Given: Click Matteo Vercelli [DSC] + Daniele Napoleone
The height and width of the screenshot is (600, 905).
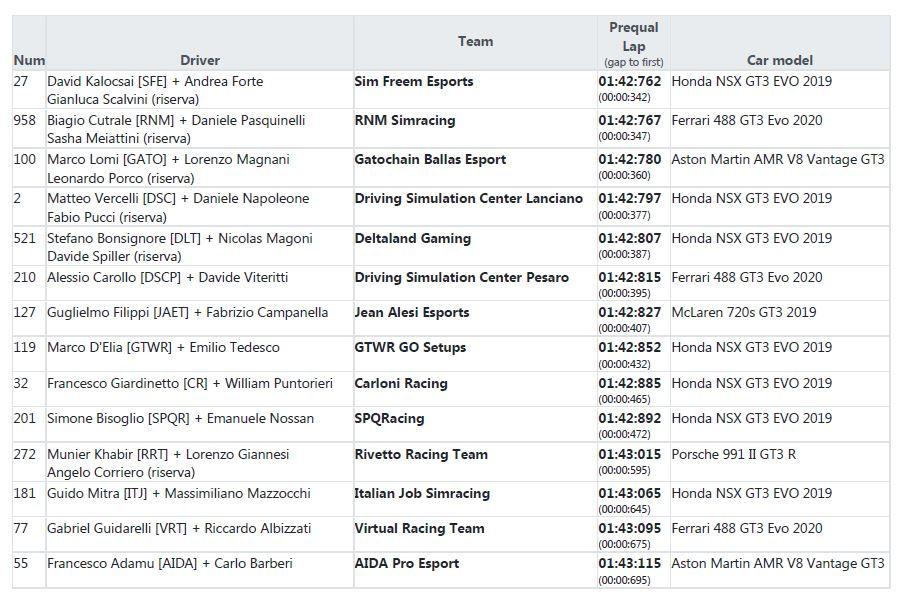Looking at the screenshot, I should (x=178, y=198).
